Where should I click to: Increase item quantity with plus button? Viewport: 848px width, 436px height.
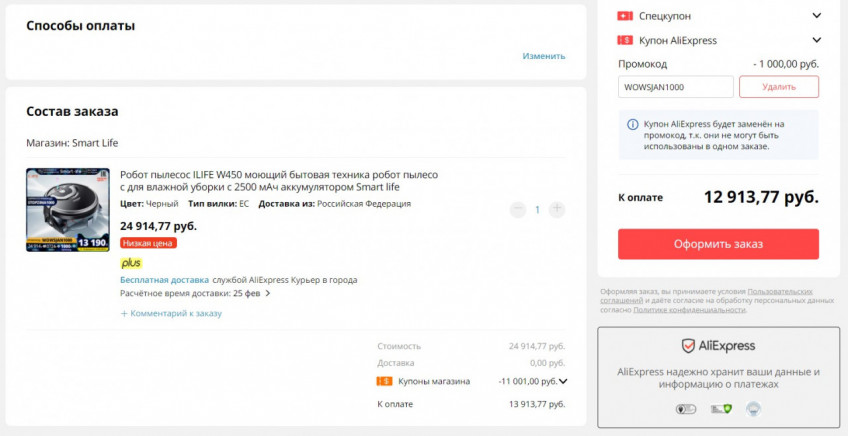557,210
